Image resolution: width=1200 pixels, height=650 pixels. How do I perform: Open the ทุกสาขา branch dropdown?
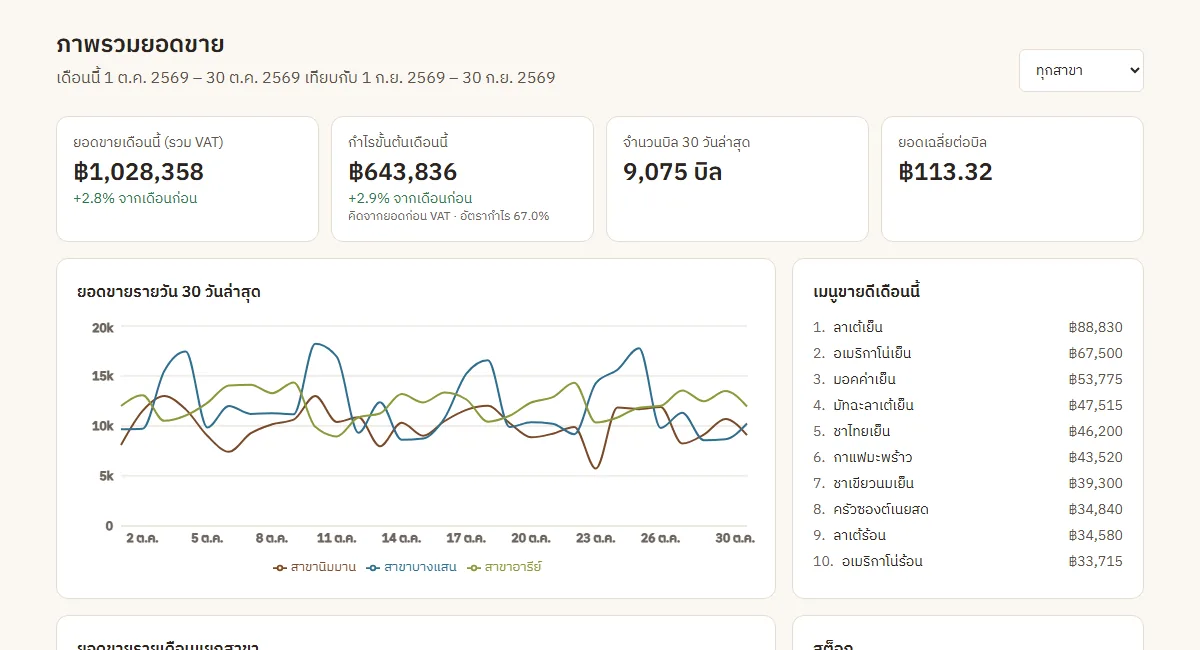tap(1081, 70)
